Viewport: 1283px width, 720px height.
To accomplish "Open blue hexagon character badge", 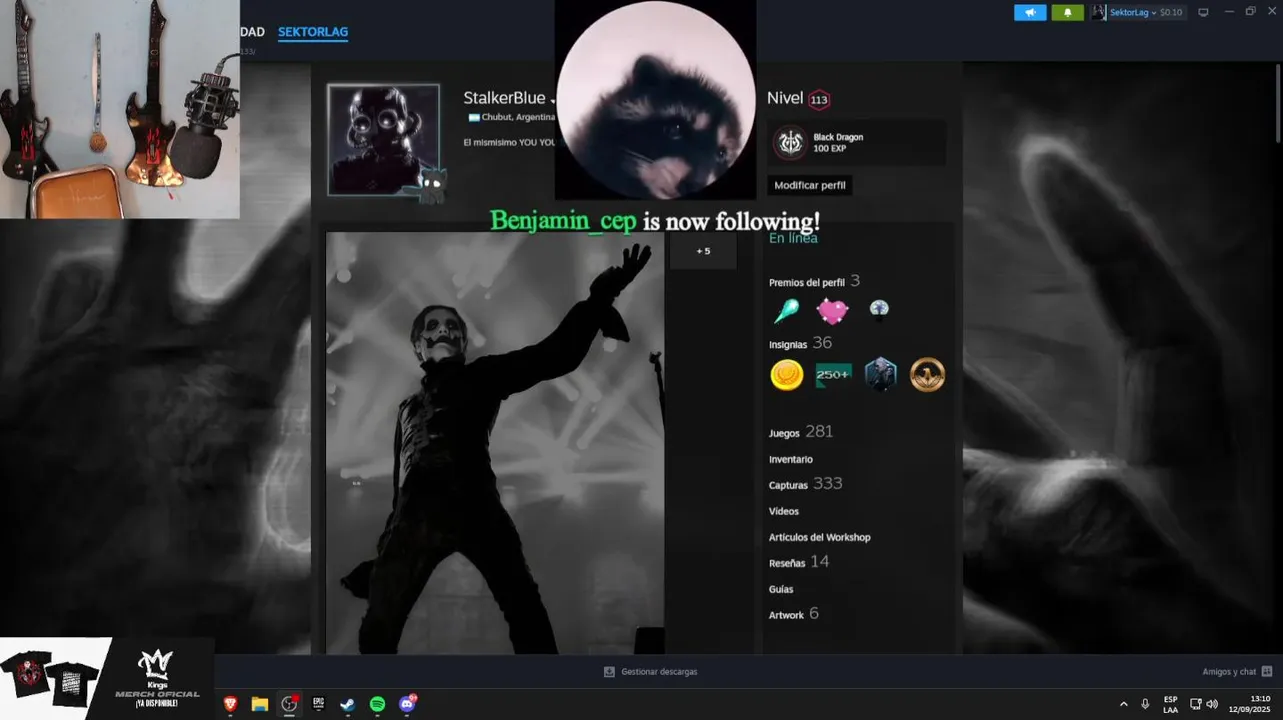I will point(880,375).
